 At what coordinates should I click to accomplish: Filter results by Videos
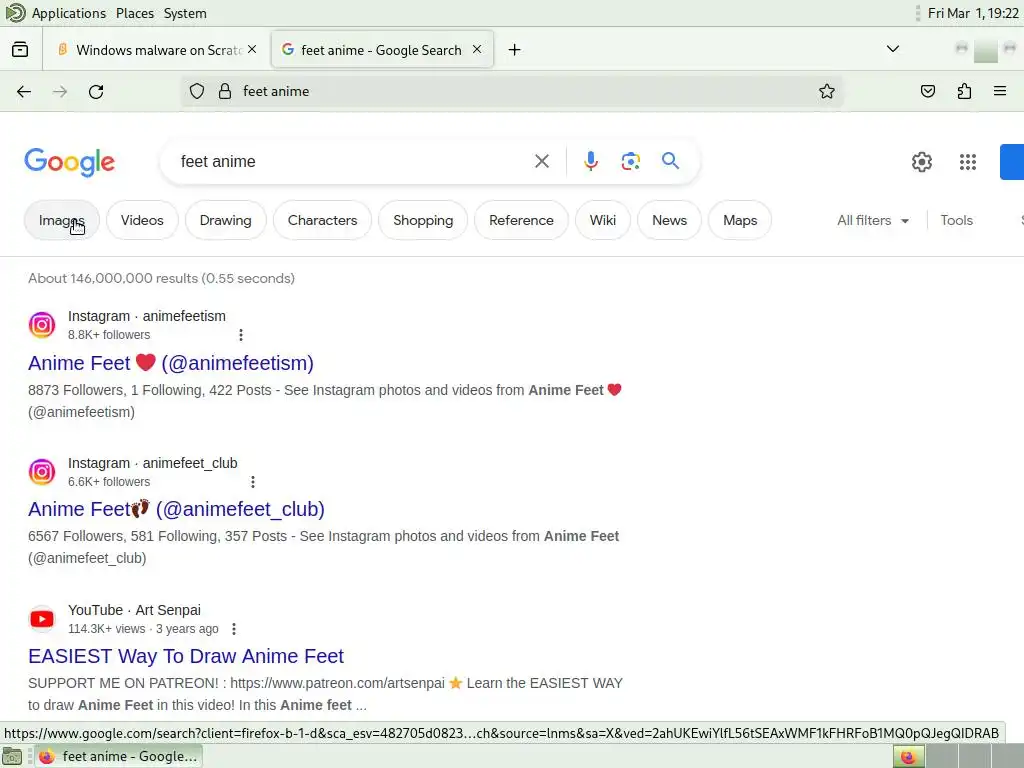tap(142, 221)
